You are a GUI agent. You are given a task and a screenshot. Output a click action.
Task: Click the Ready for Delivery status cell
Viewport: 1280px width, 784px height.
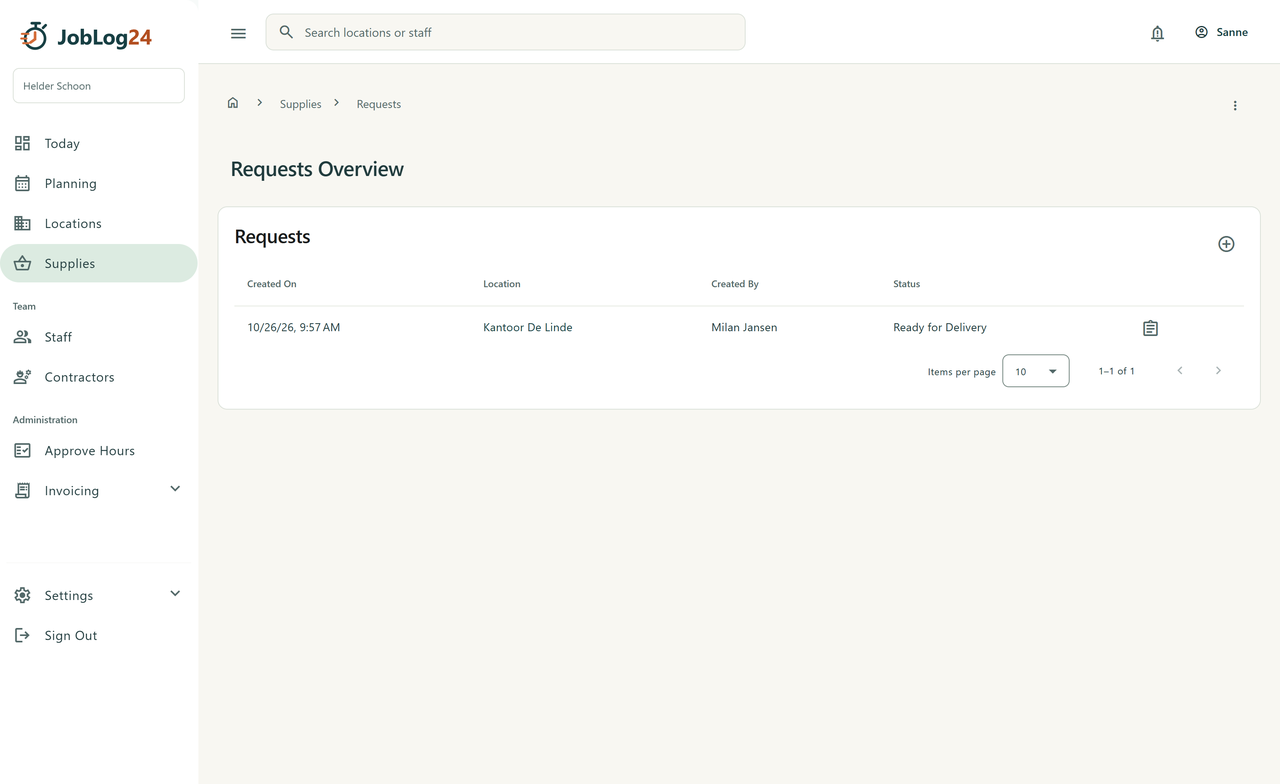pos(940,327)
